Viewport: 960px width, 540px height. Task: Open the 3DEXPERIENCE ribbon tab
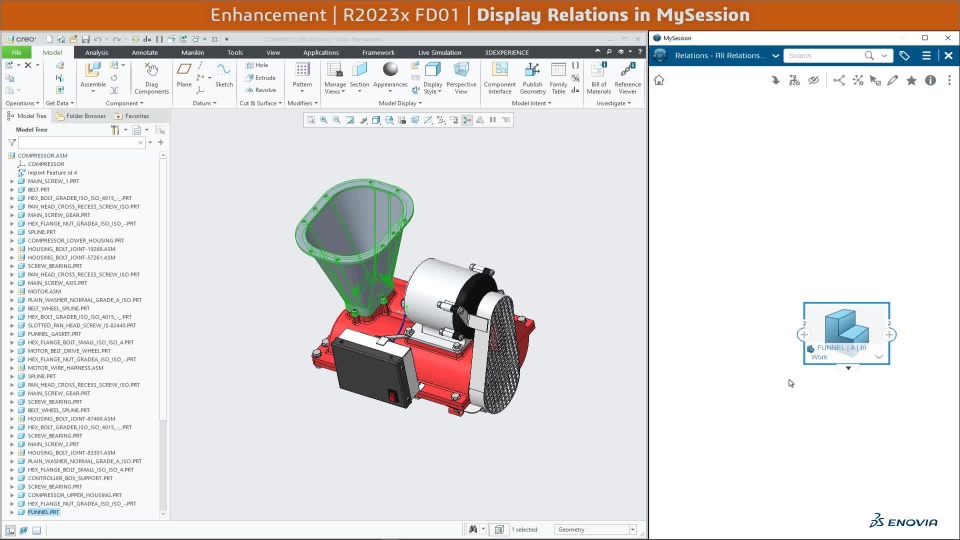click(506, 53)
